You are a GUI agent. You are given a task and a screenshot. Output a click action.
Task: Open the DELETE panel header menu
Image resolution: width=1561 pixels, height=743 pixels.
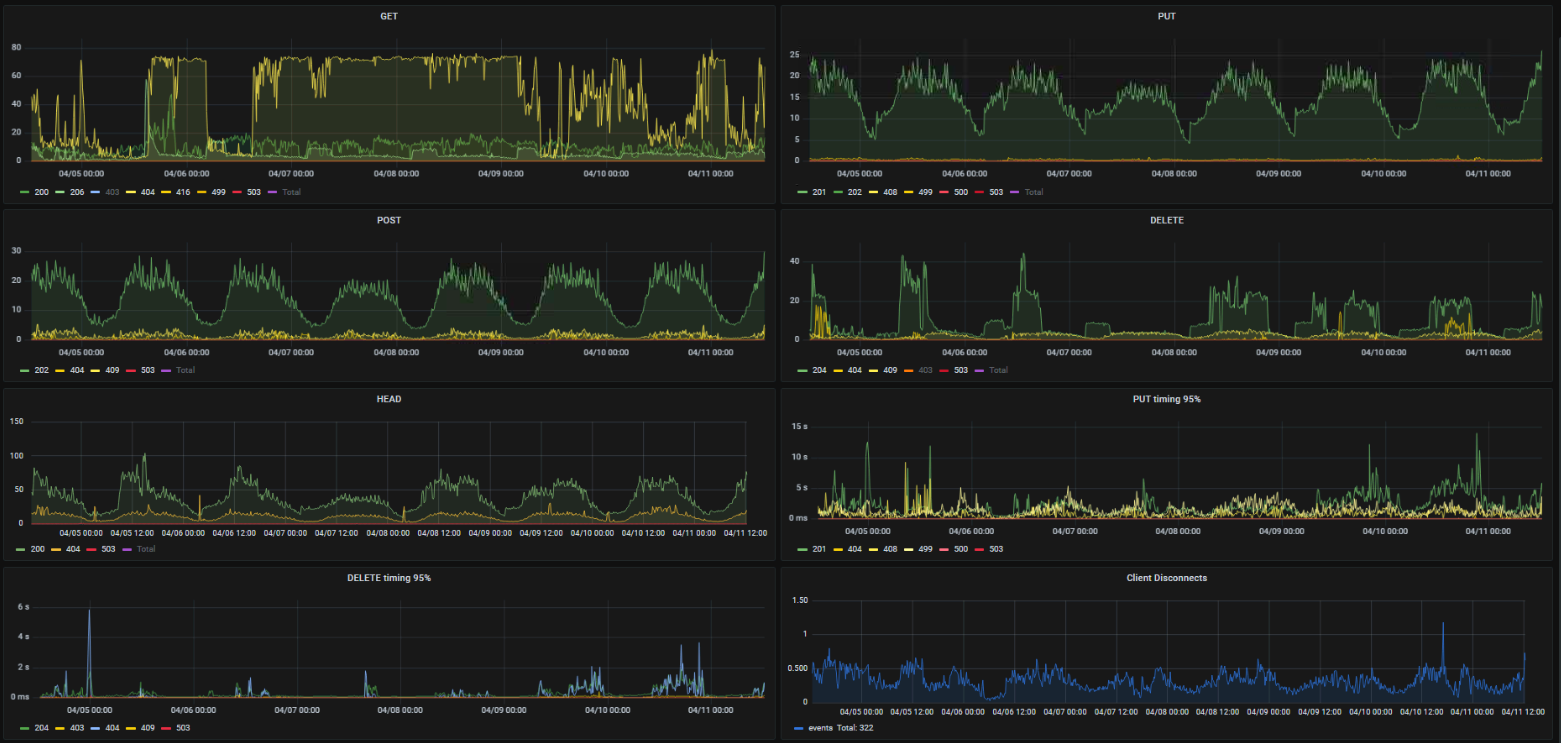coord(1166,220)
